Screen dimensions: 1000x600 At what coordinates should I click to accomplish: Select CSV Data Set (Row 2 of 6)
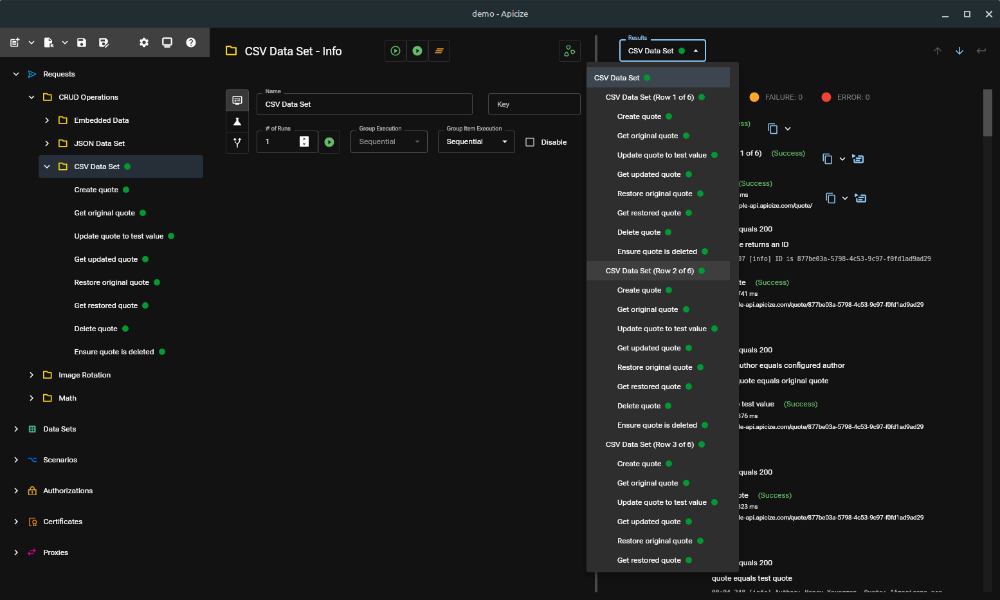(649, 271)
